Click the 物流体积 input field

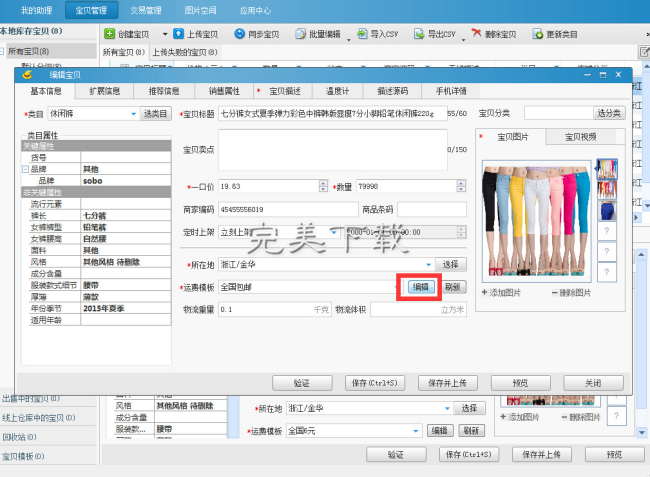418,310
